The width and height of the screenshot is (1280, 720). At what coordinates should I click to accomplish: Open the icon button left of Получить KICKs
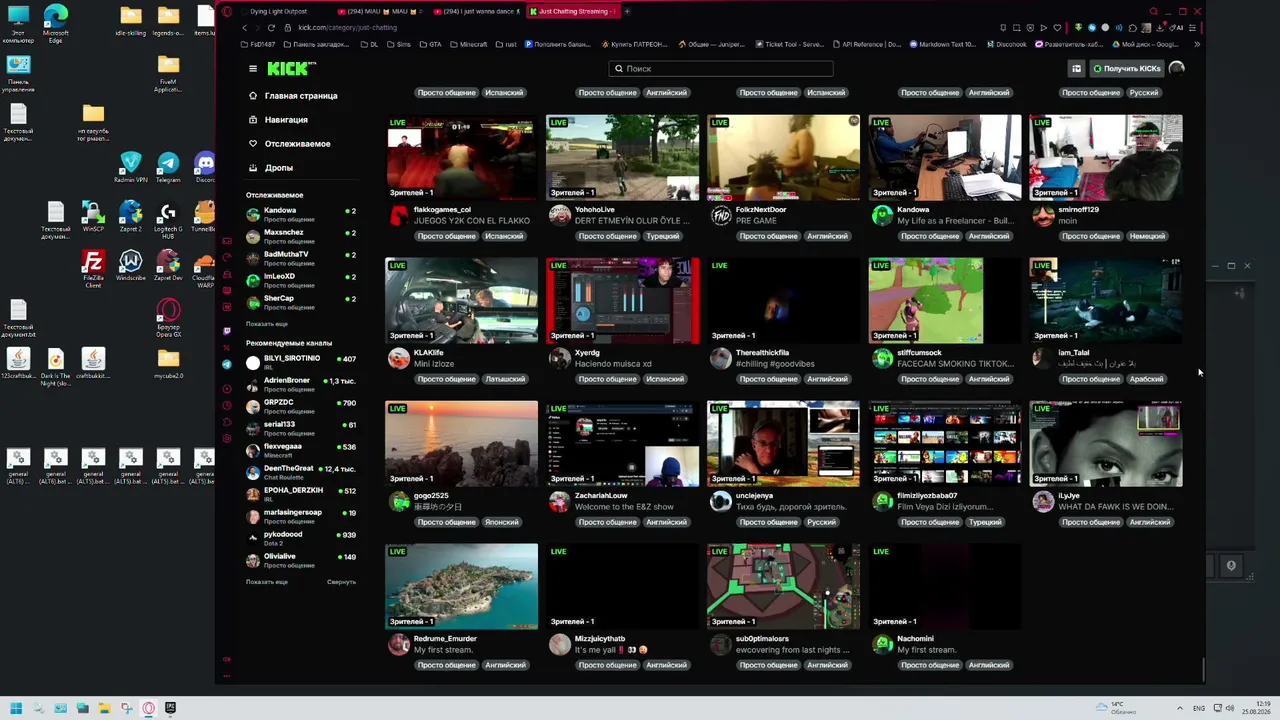pos(1076,69)
